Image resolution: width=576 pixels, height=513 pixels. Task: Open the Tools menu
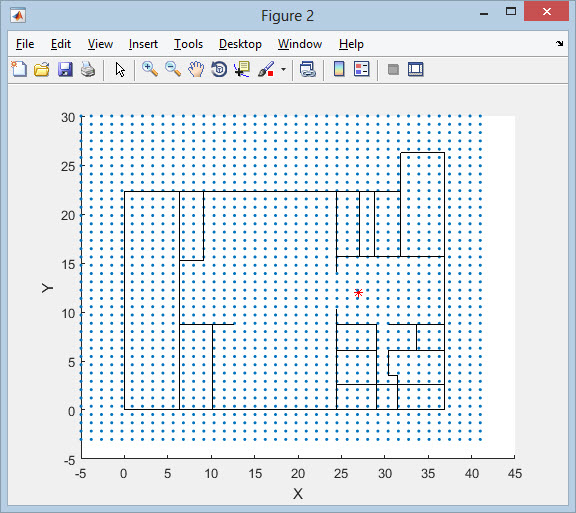tap(188, 44)
